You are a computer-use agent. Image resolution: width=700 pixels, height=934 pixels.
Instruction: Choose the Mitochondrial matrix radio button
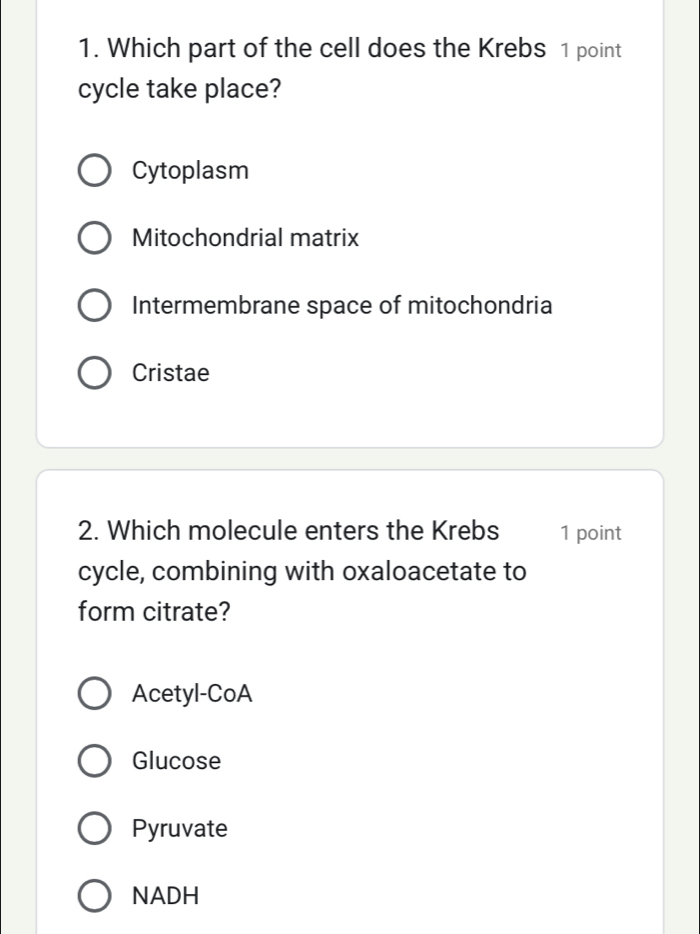click(95, 240)
